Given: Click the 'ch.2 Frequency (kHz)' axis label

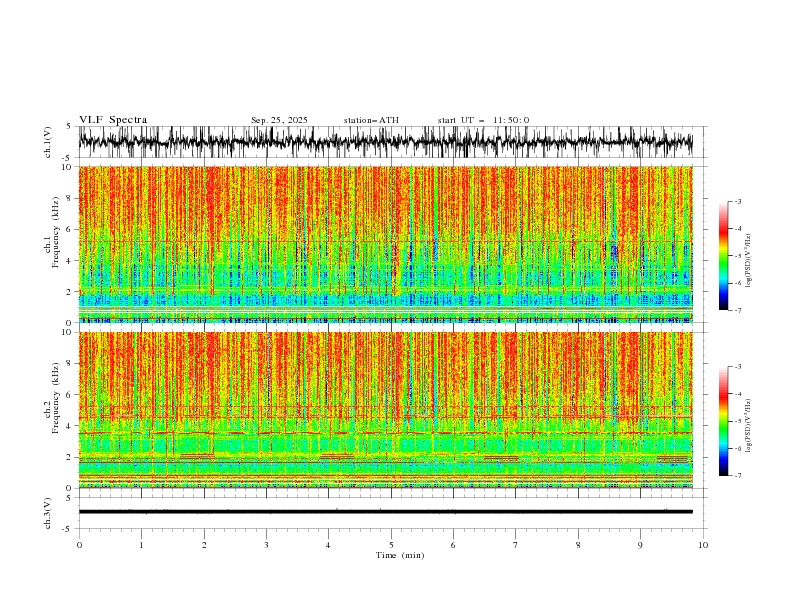Looking at the screenshot, I should pos(51,397).
